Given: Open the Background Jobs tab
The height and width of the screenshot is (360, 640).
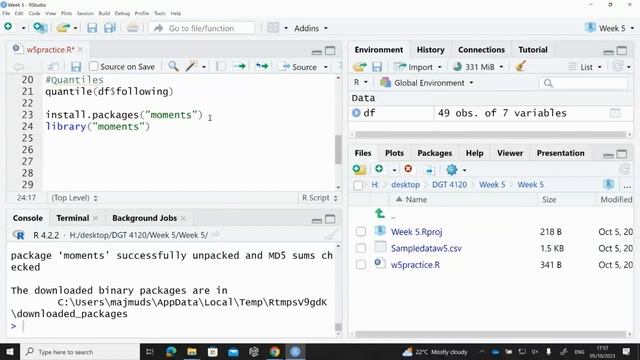Looking at the screenshot, I should click(x=144, y=218).
